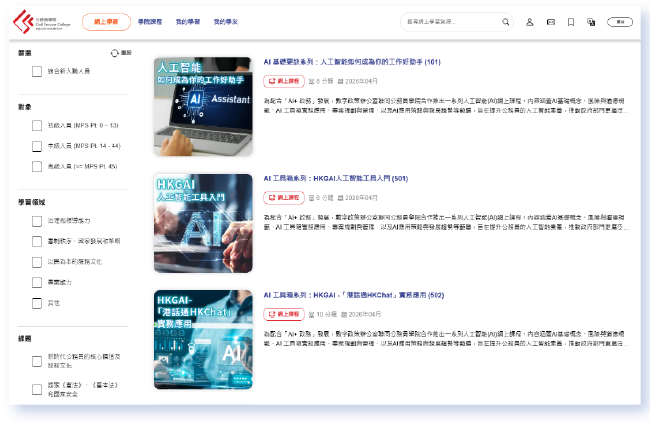Tick the MPS Pt. 14 - 44 checkbox
The height and width of the screenshot is (428, 650).
37,146
